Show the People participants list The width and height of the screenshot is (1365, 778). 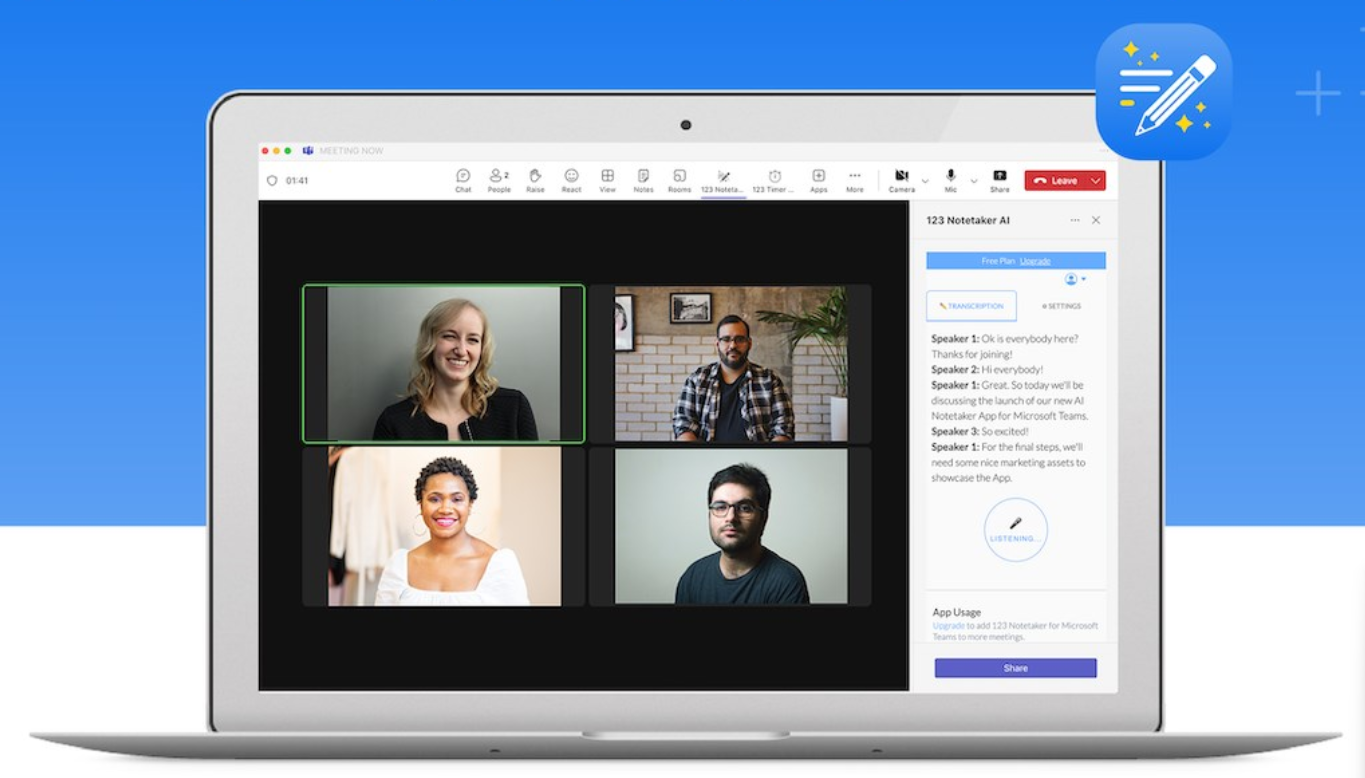499,180
